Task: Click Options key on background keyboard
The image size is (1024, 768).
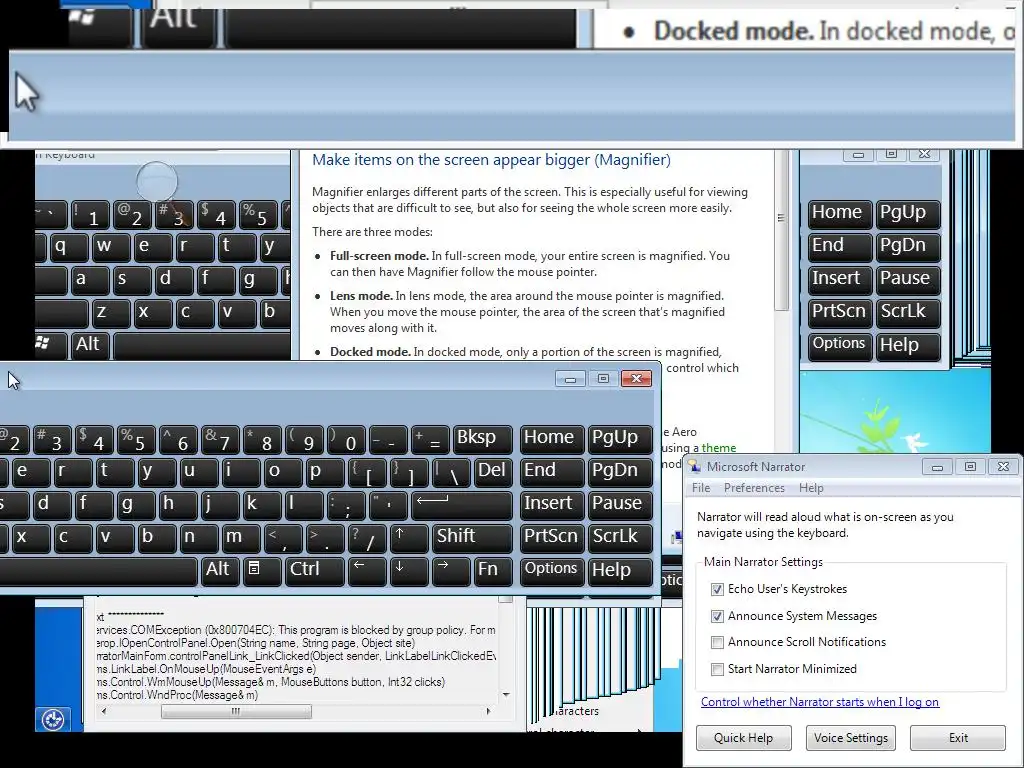Action: coord(839,345)
